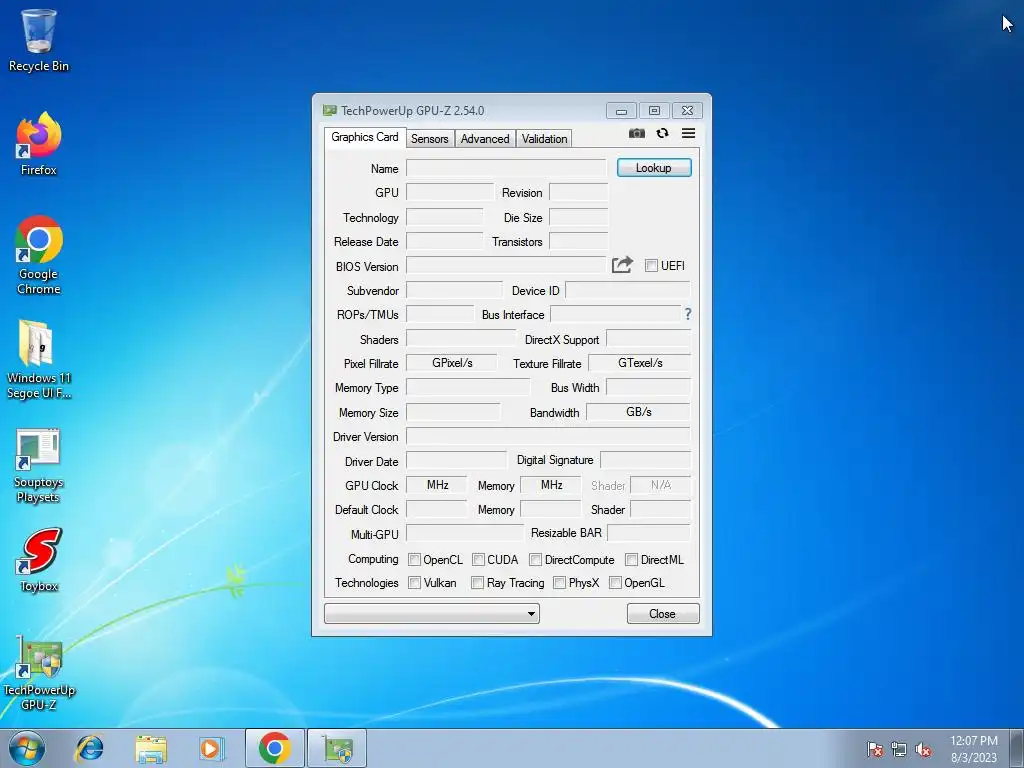Click the Close button in GPU-Z
Viewport: 1024px width, 768px height.
[663, 613]
